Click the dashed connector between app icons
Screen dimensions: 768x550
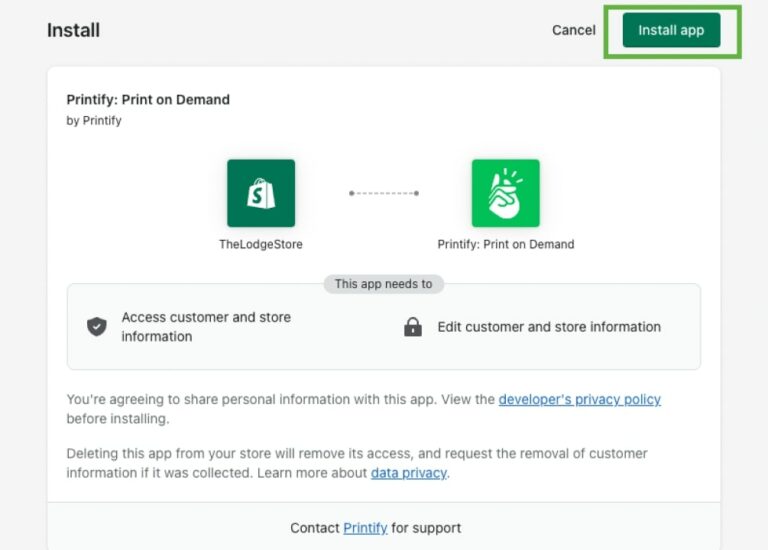pos(384,193)
